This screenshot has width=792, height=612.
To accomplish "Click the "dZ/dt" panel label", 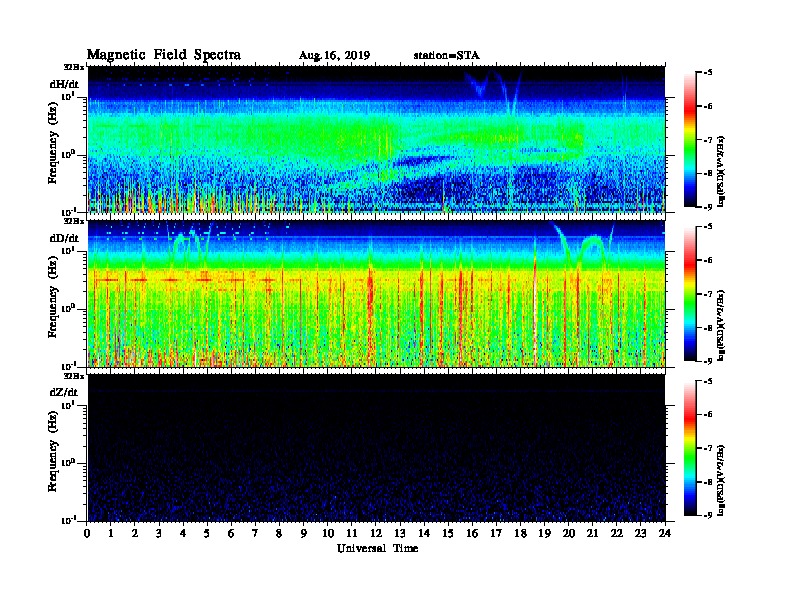I will [x=64, y=392].
